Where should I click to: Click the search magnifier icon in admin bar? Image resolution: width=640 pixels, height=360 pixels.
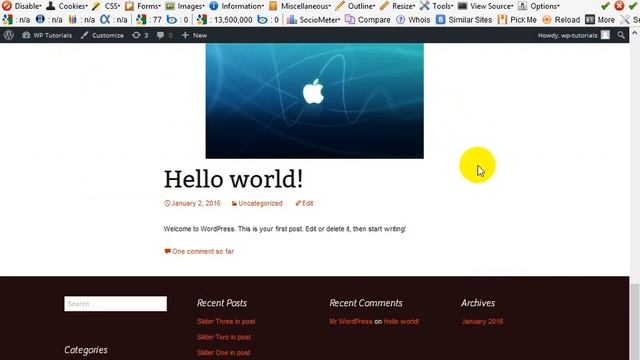coord(621,36)
